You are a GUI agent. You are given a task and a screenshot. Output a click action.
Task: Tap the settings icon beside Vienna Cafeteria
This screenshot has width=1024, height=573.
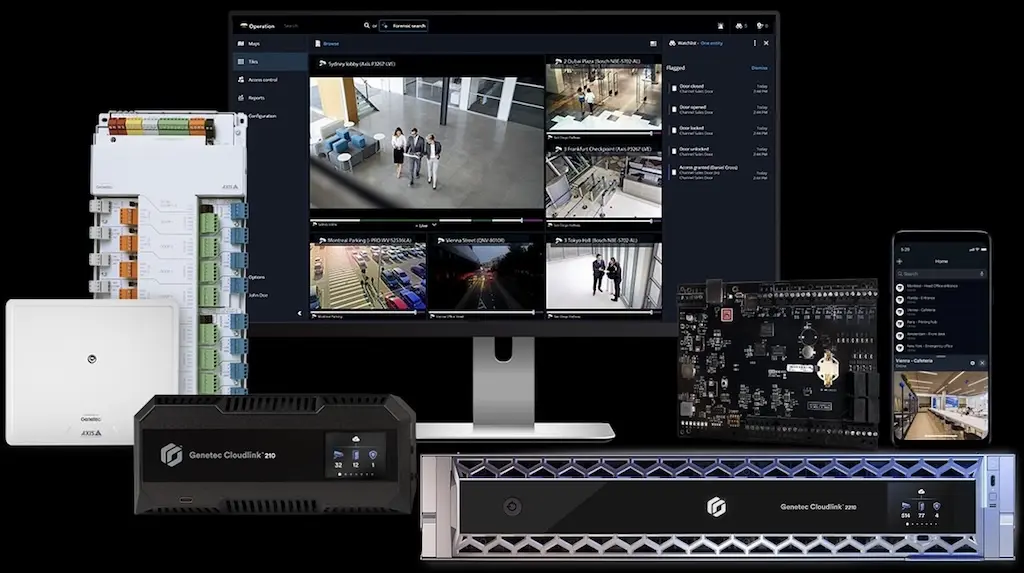pos(972,363)
